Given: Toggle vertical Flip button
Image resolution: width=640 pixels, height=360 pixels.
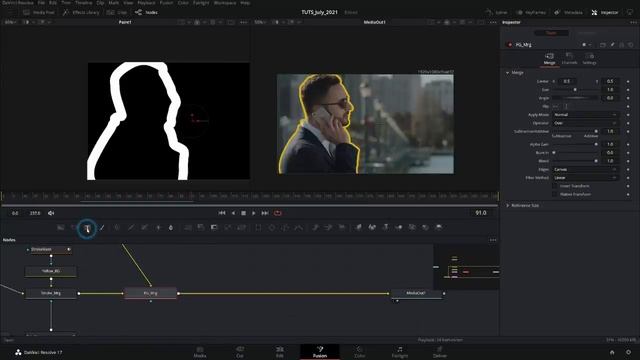Looking at the screenshot, I should [x=566, y=107].
